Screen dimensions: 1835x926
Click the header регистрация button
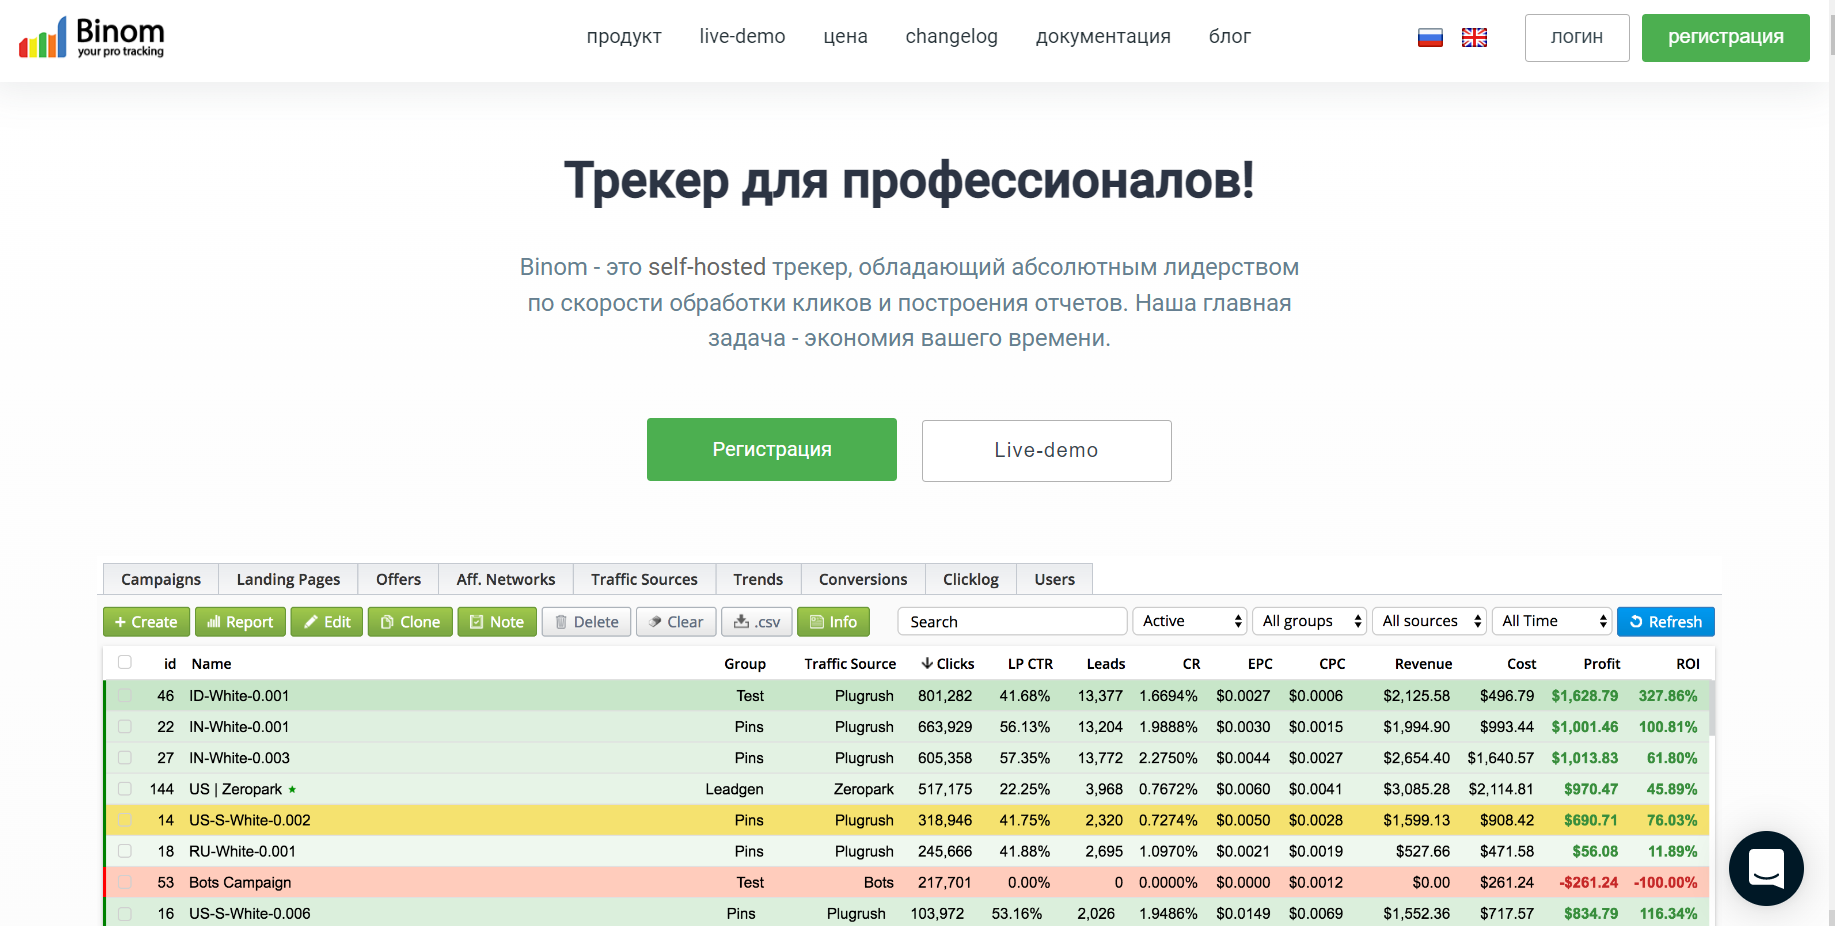pyautogui.click(x=1726, y=38)
